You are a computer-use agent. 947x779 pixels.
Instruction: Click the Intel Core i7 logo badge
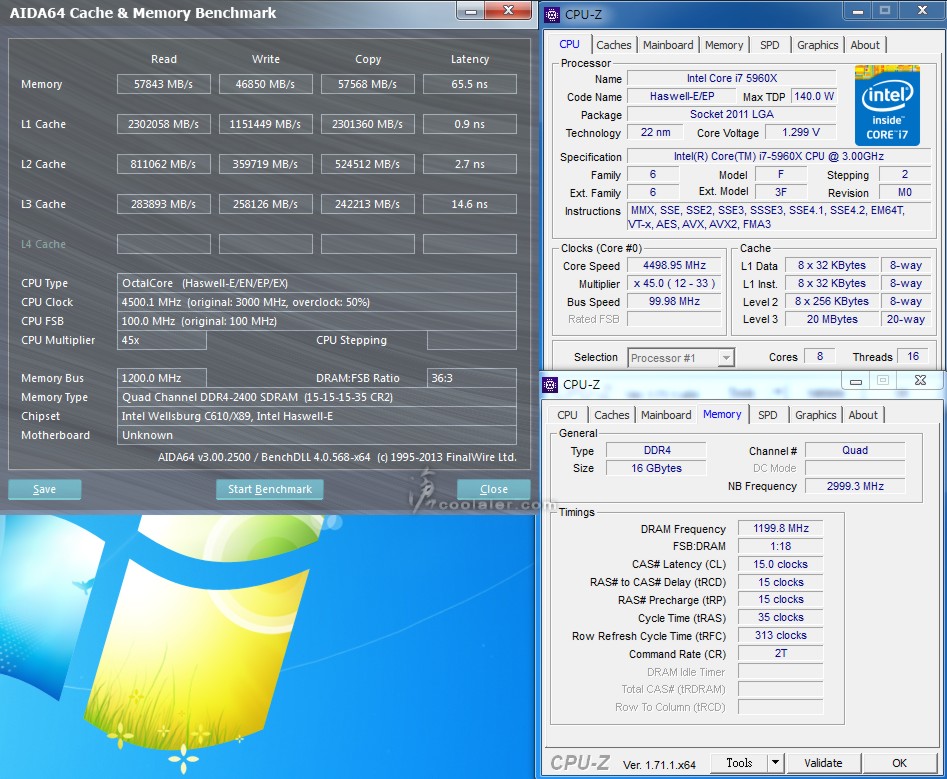tap(887, 106)
